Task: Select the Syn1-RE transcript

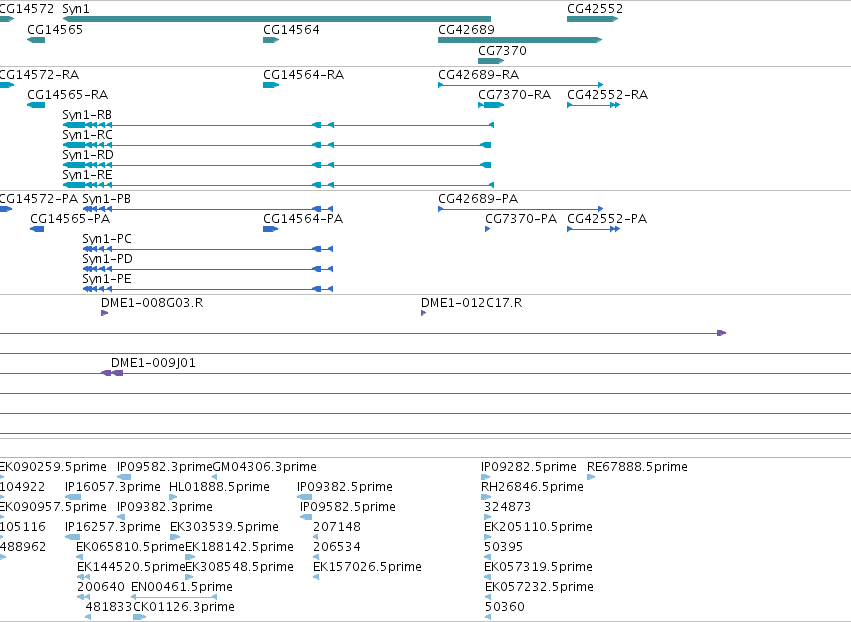Action: [278, 185]
